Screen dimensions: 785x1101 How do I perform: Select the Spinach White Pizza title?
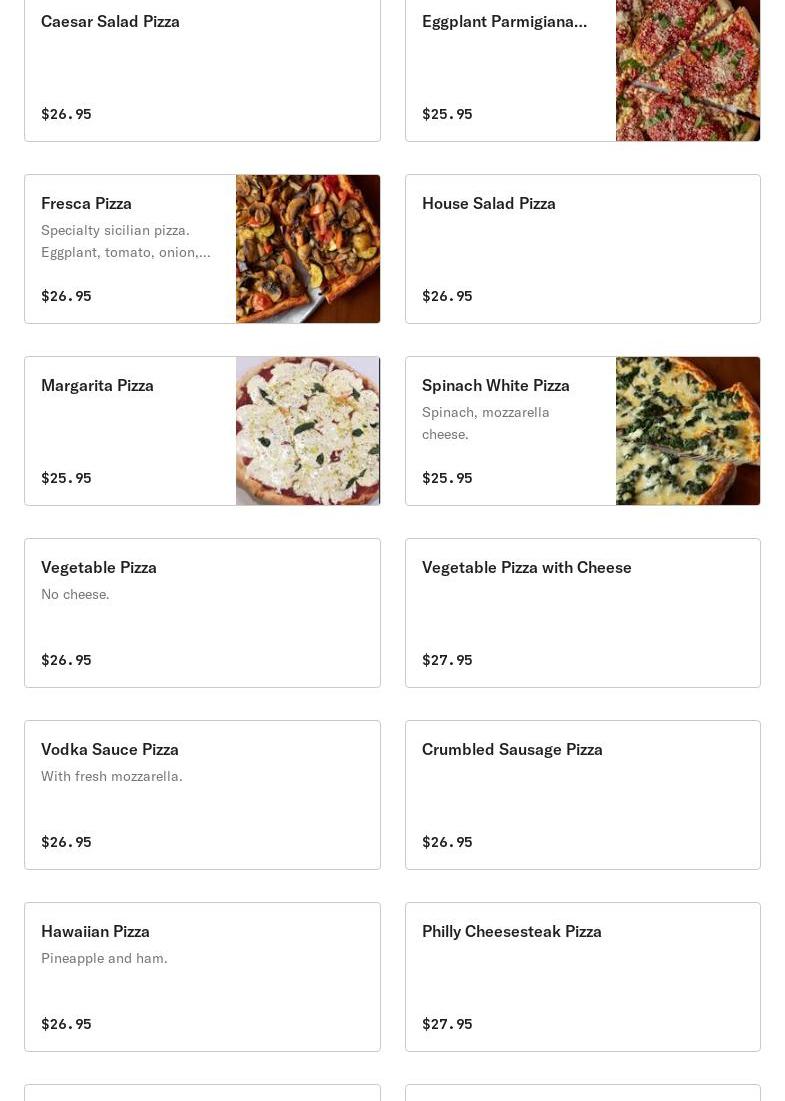coord(495,386)
